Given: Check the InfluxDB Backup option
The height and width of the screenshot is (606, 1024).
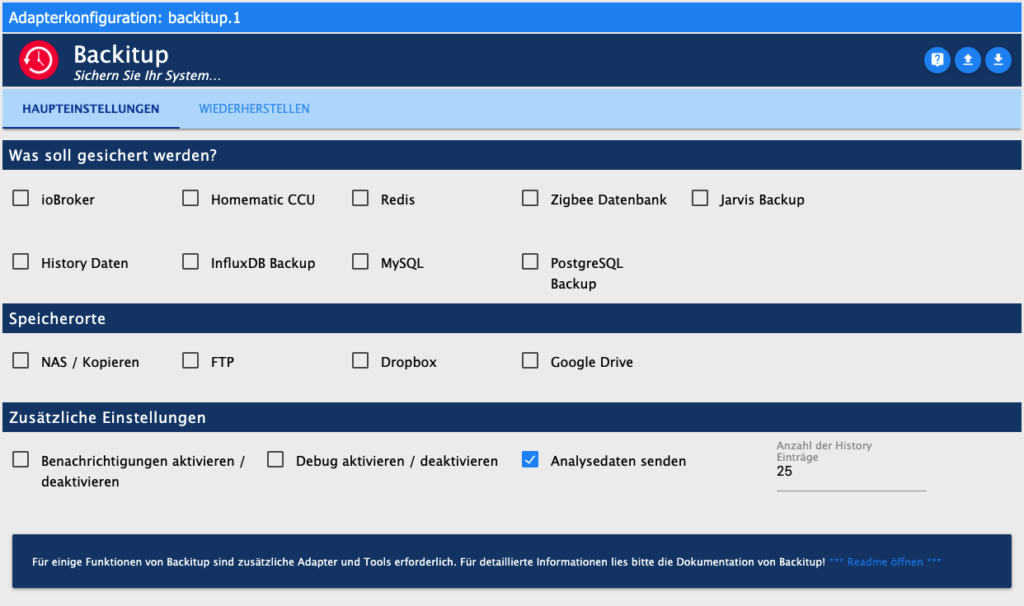Looking at the screenshot, I should click(191, 262).
